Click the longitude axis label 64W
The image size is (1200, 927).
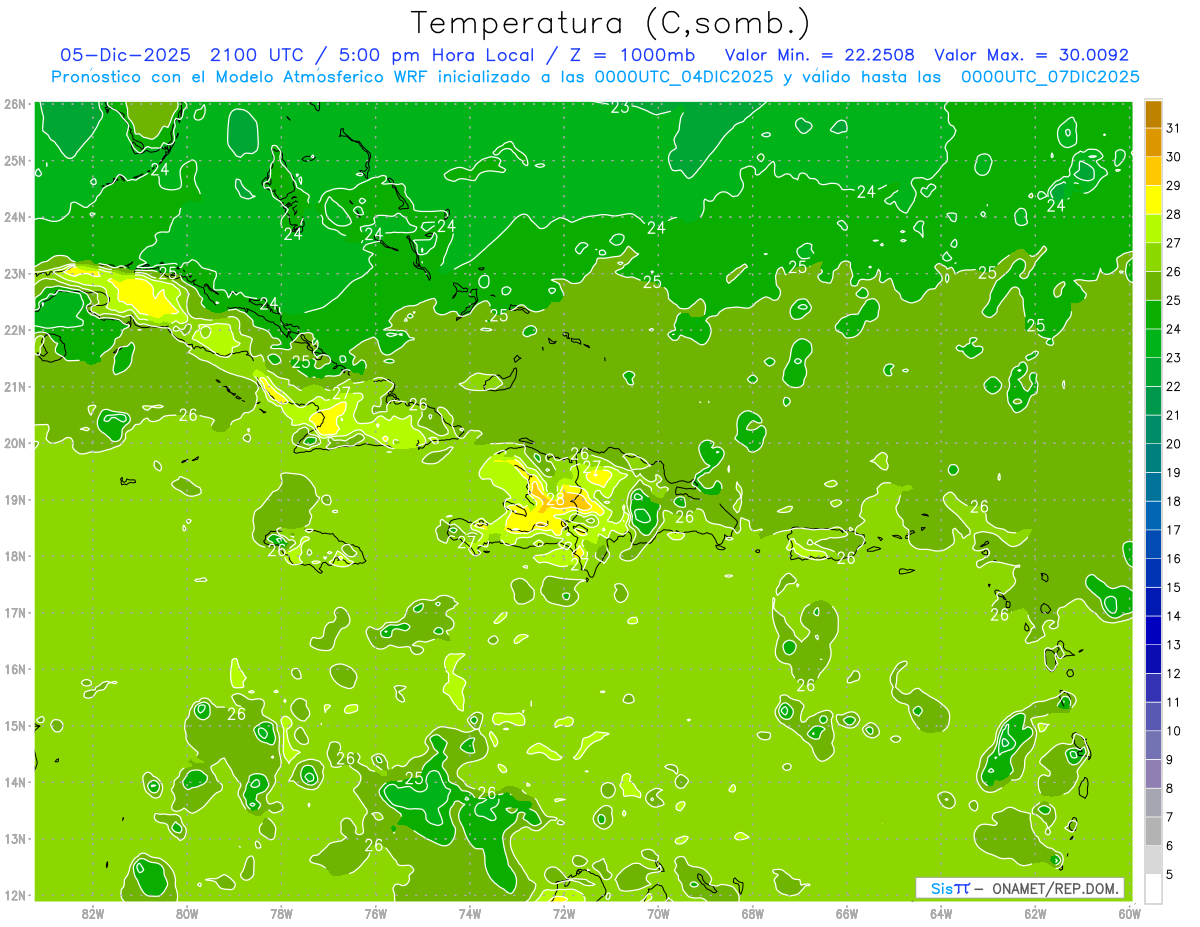(x=941, y=913)
